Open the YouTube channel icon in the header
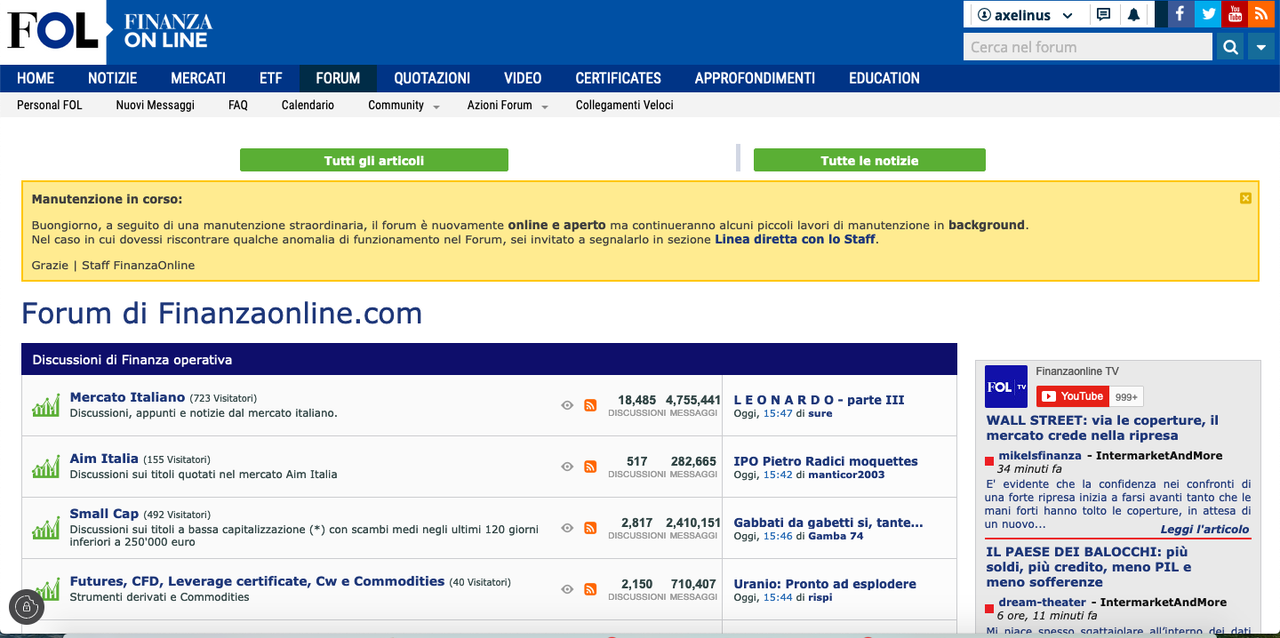The height and width of the screenshot is (638, 1280). click(x=1235, y=14)
